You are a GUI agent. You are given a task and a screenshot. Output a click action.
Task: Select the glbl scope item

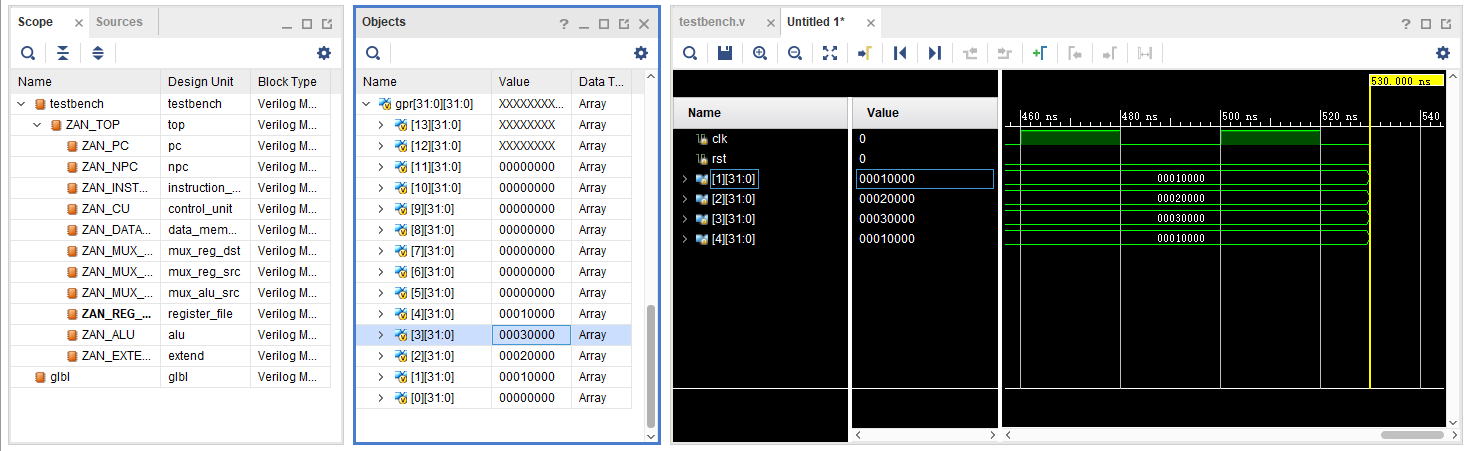pos(59,377)
